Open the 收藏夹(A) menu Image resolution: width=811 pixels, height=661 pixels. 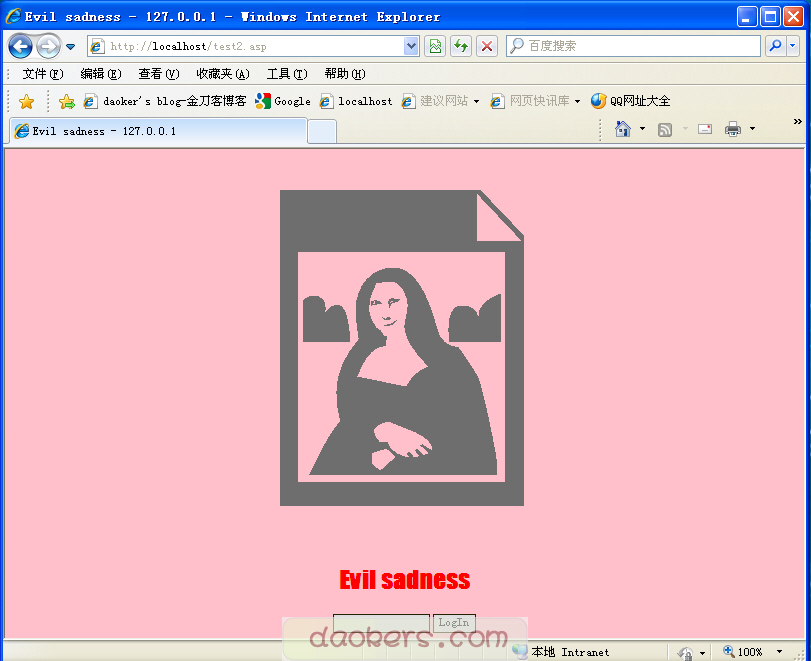pyautogui.click(x=223, y=74)
